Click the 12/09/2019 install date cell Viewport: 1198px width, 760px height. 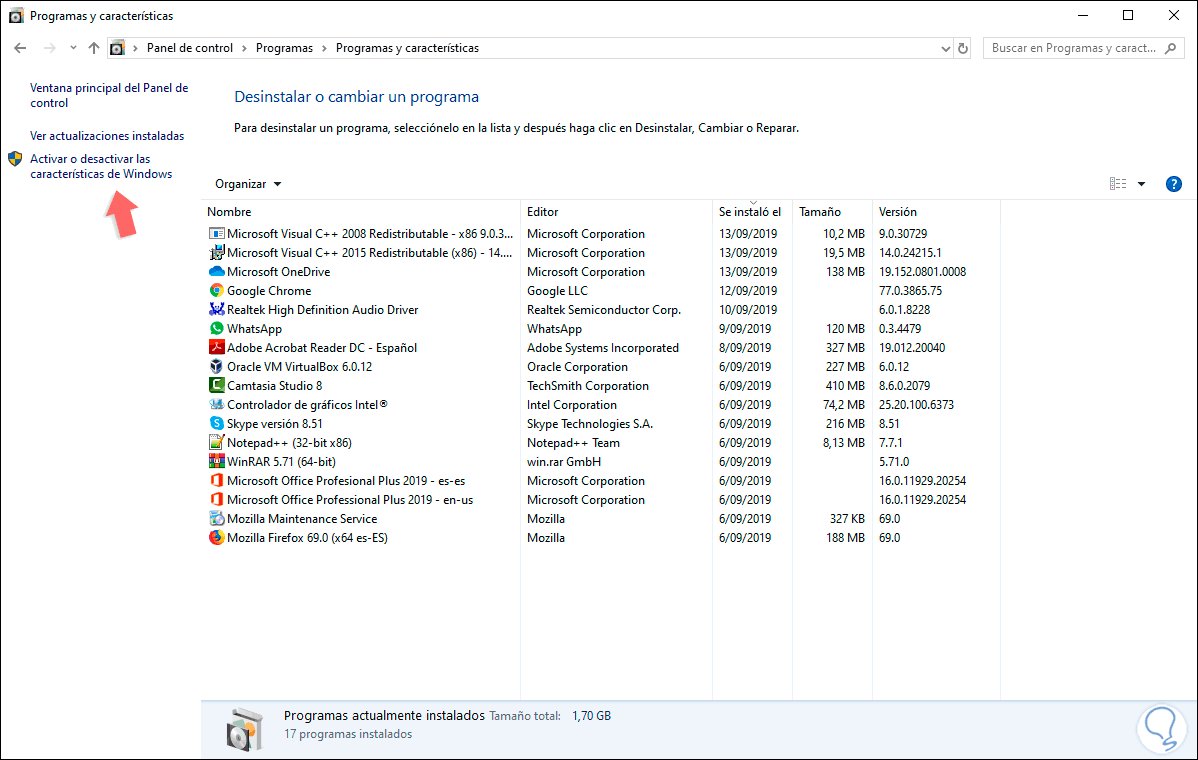[748, 291]
